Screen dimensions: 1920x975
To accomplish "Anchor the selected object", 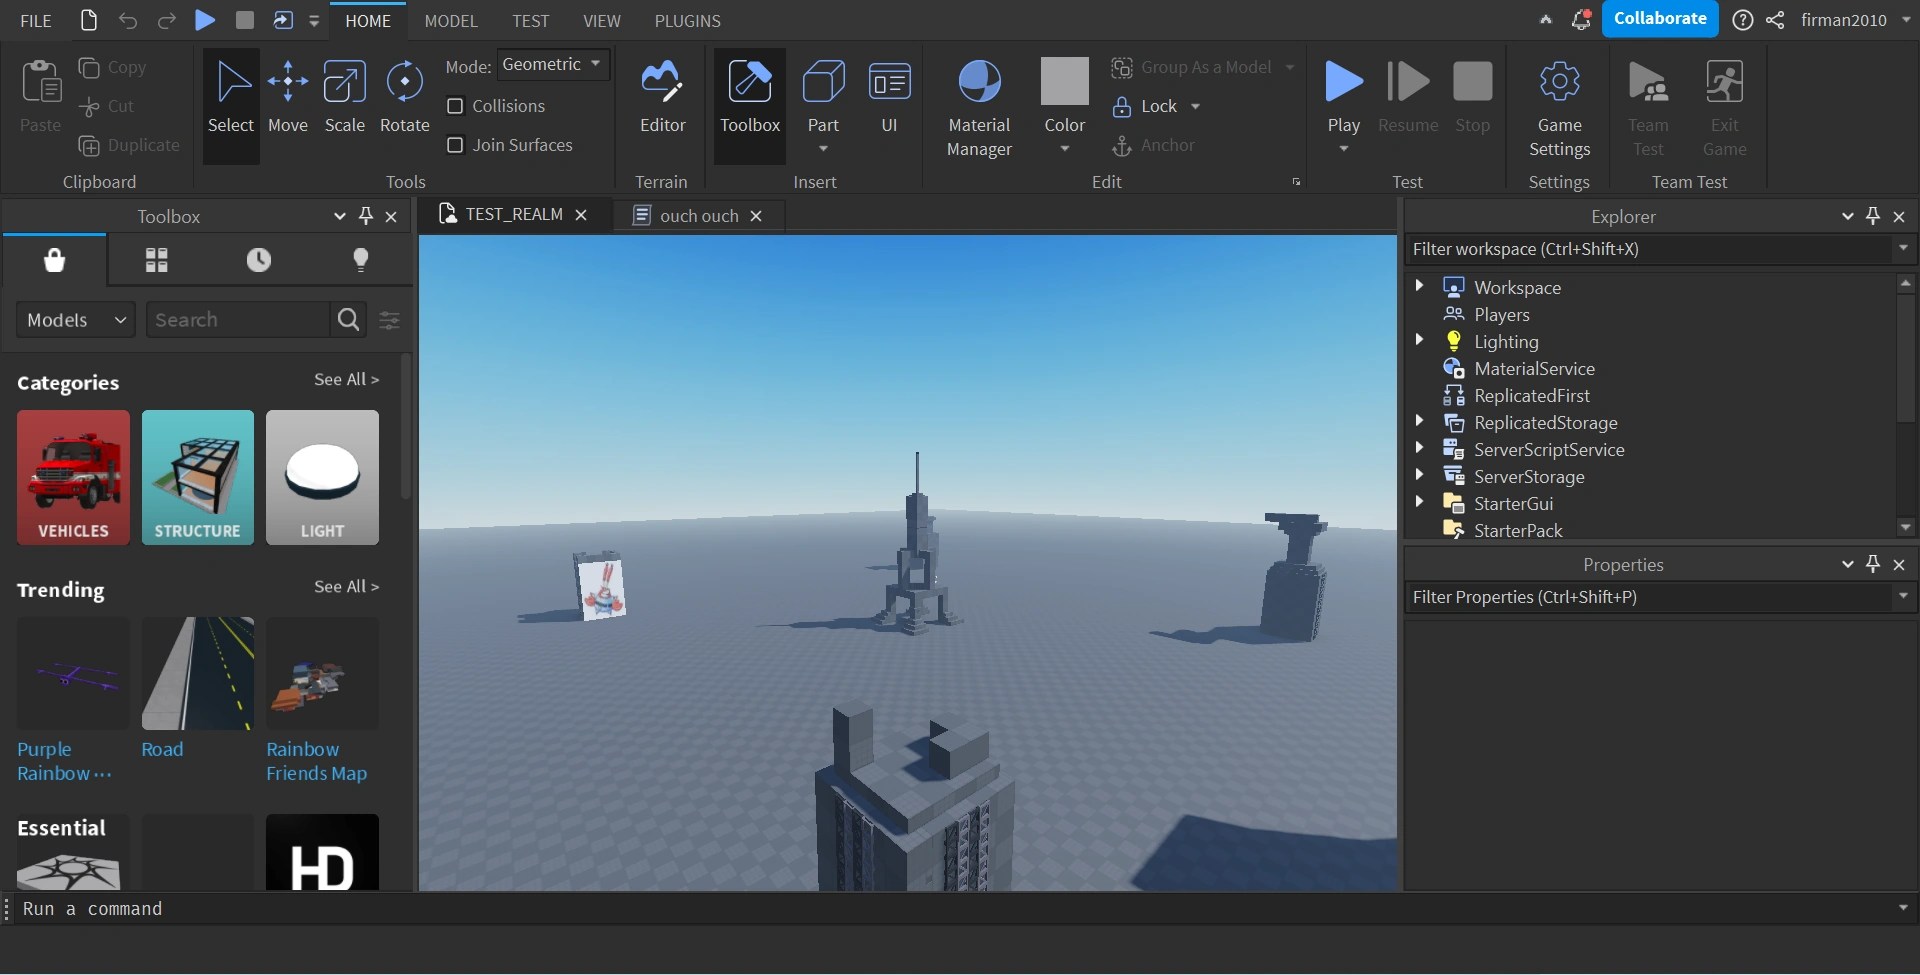I will 1155,146.
